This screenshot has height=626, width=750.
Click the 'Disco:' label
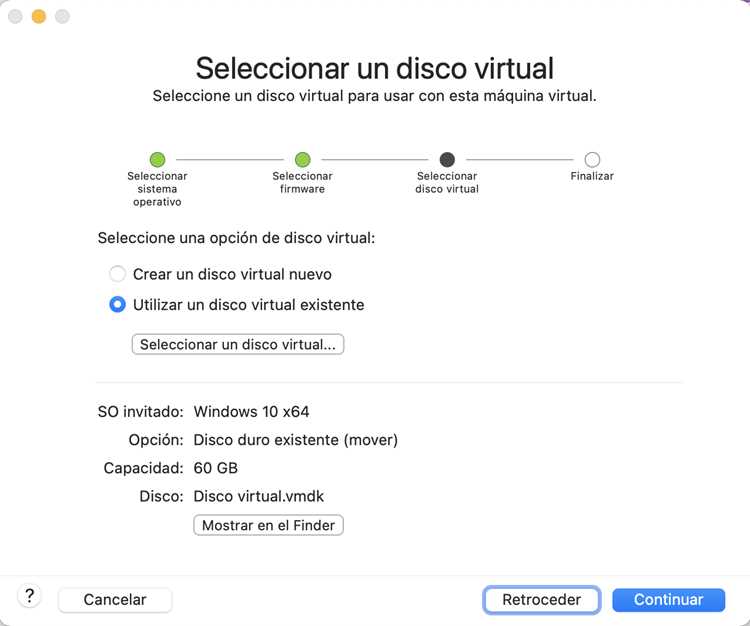pos(161,496)
